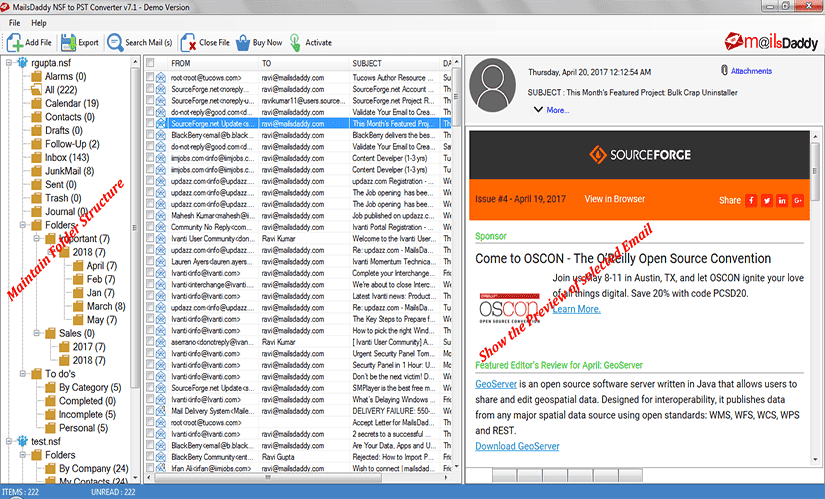Click the Close File icon
The image size is (825, 499).
click(x=188, y=43)
